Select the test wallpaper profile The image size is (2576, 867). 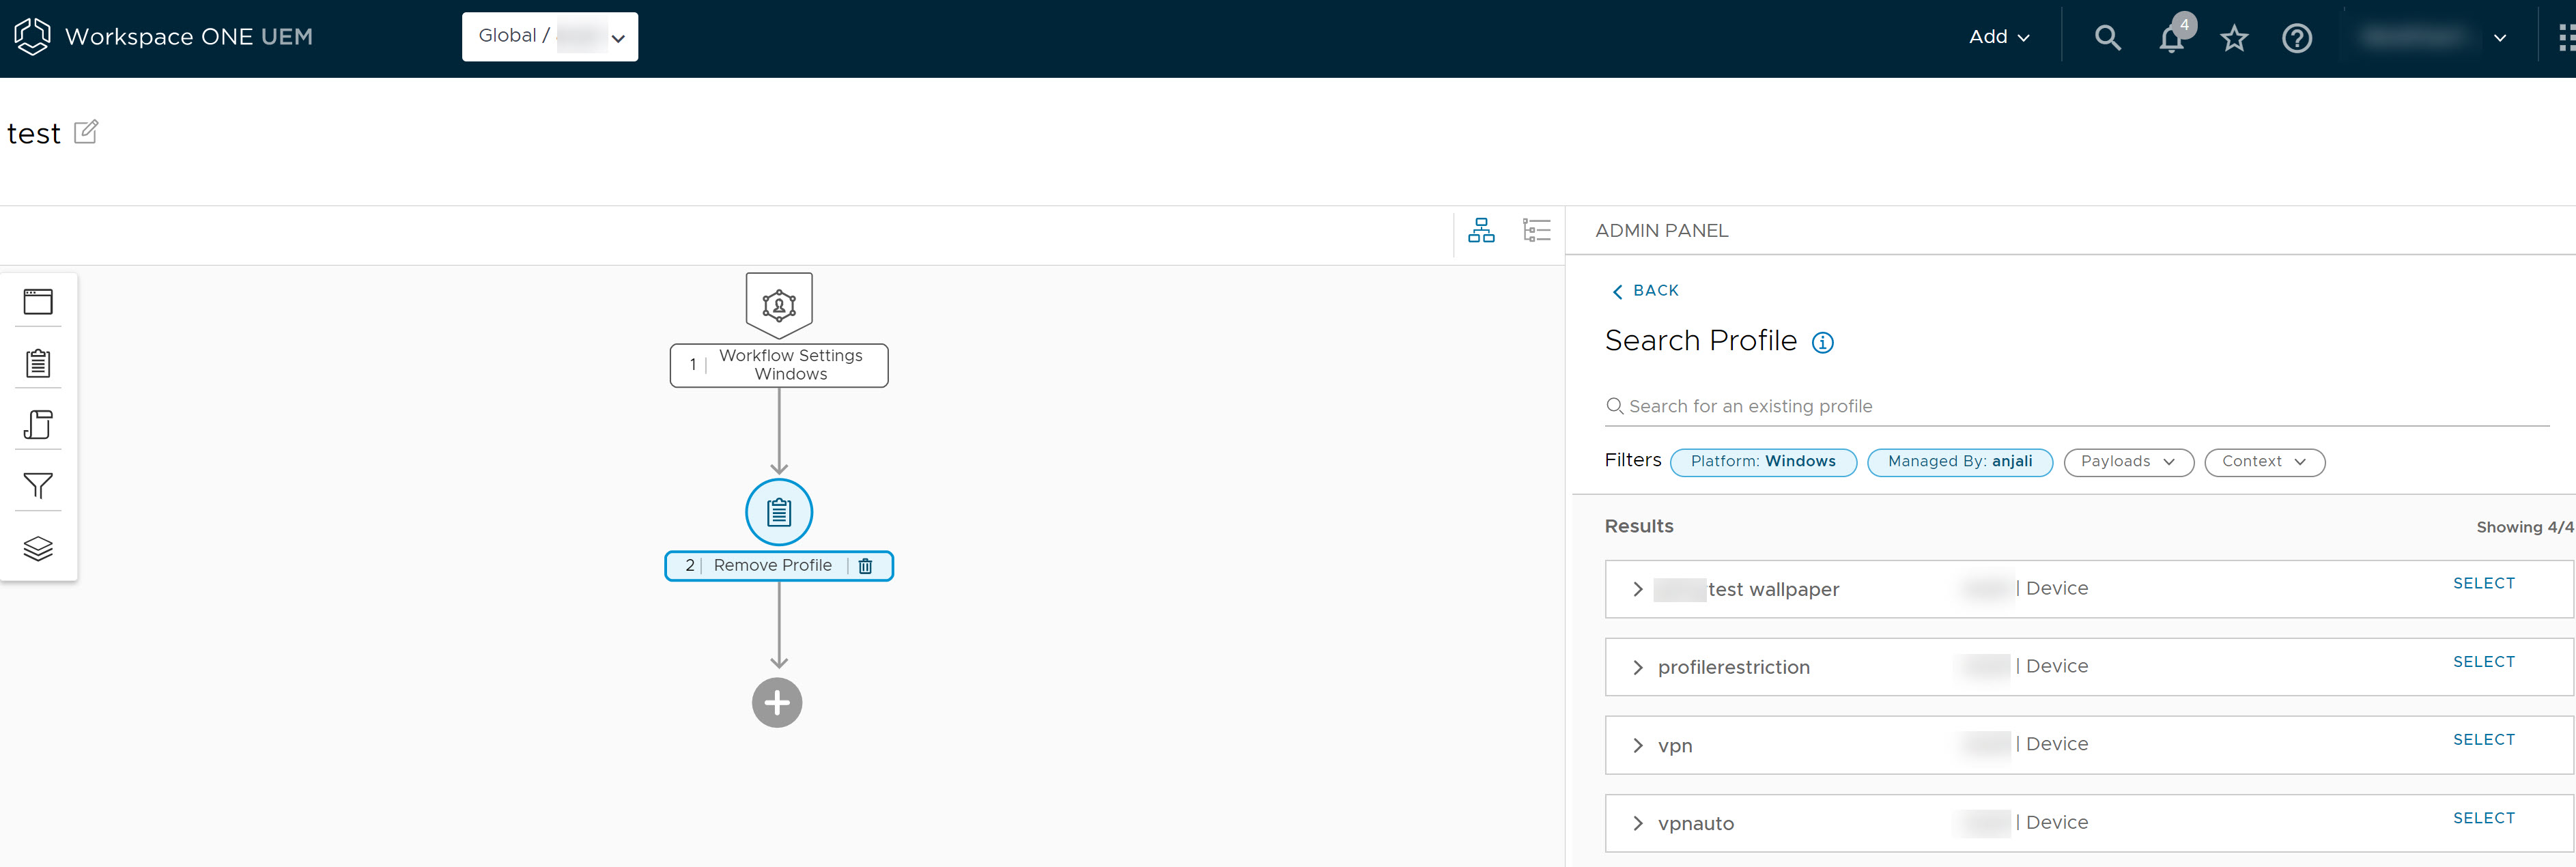pos(2483,584)
